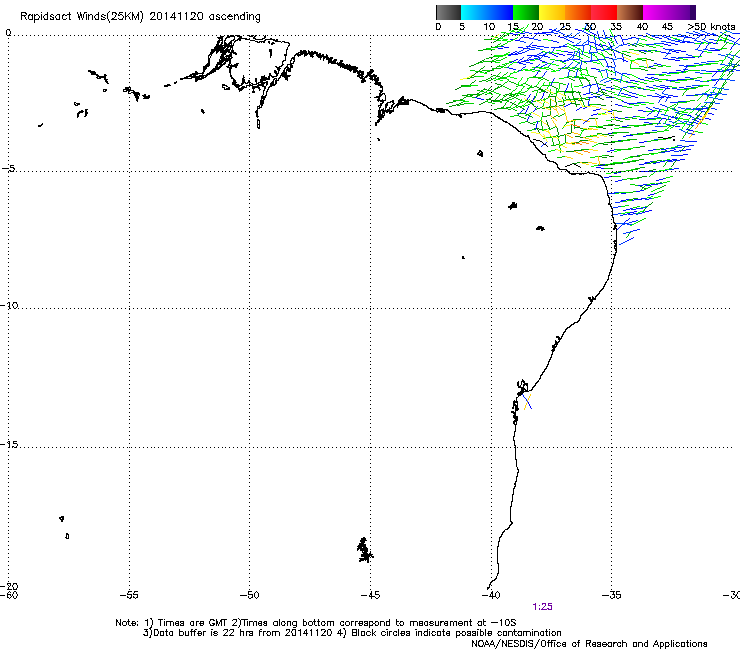Click the purple '1:25' time label
Image resolution: width=740 pixels, height=650 pixels.
tap(542, 607)
